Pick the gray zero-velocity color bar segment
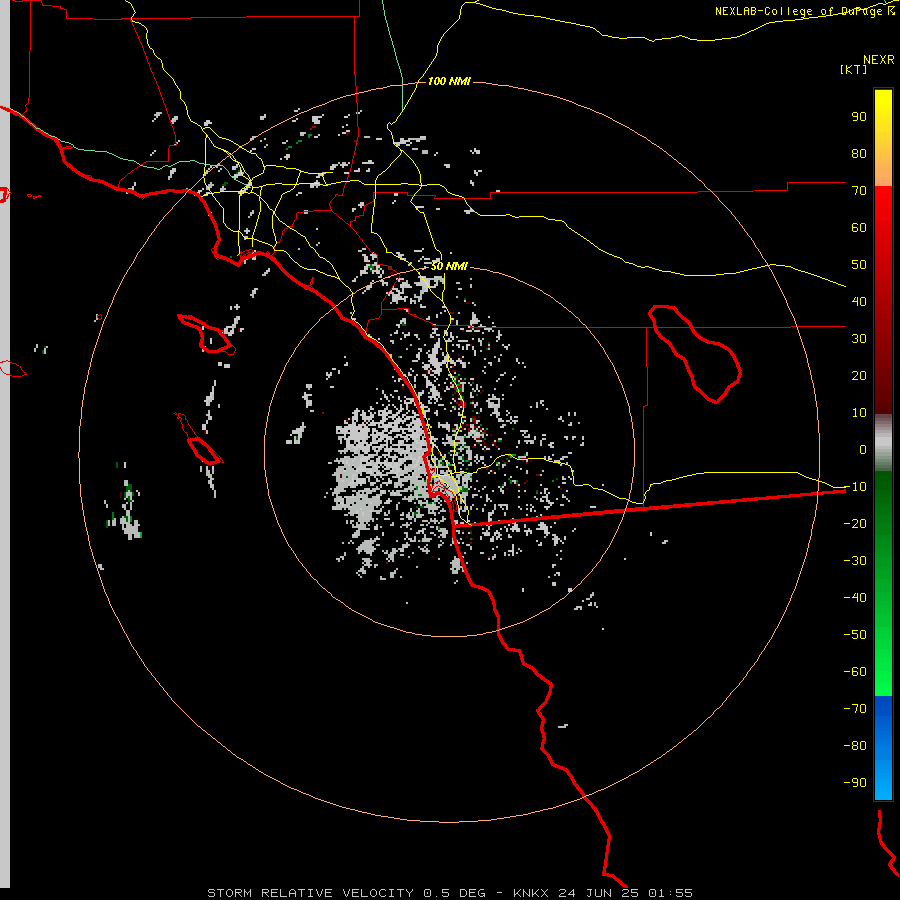 (883, 443)
